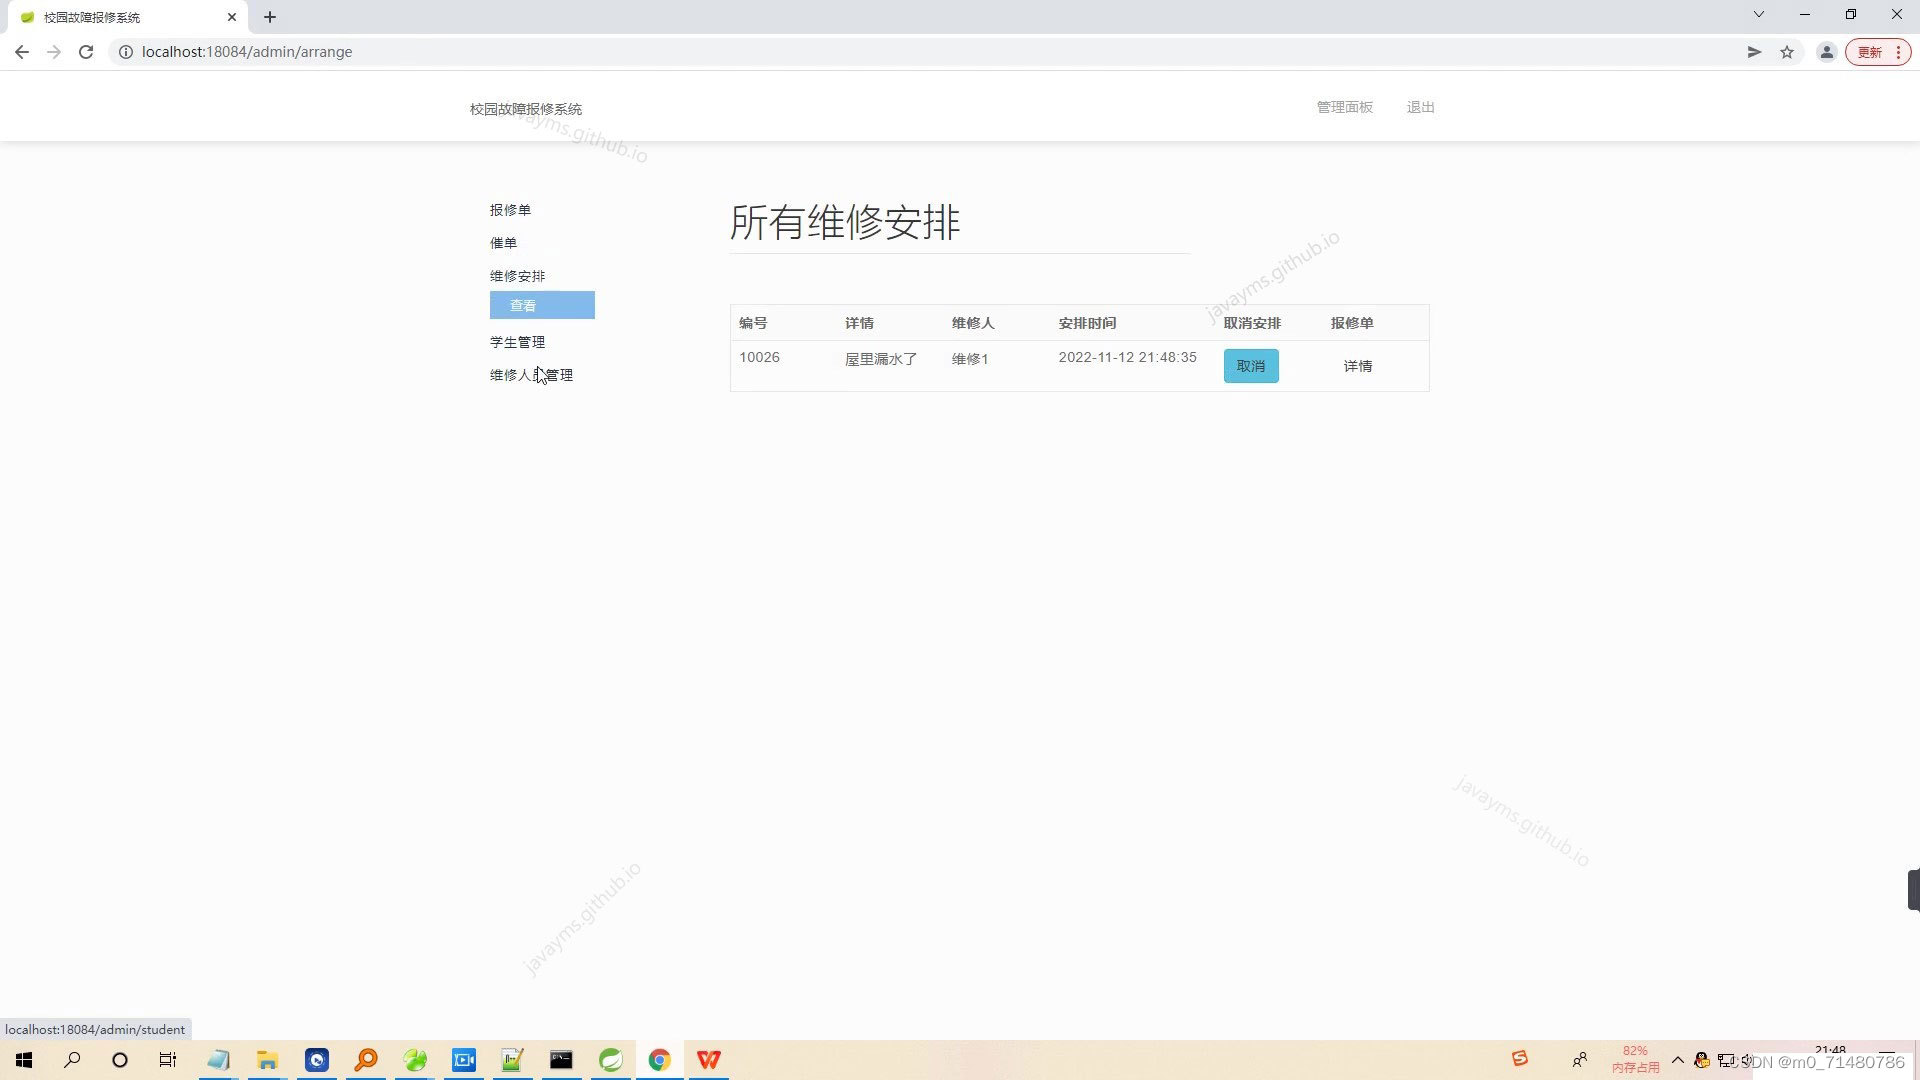
Task: Click the 编号 column header
Action: click(x=753, y=323)
